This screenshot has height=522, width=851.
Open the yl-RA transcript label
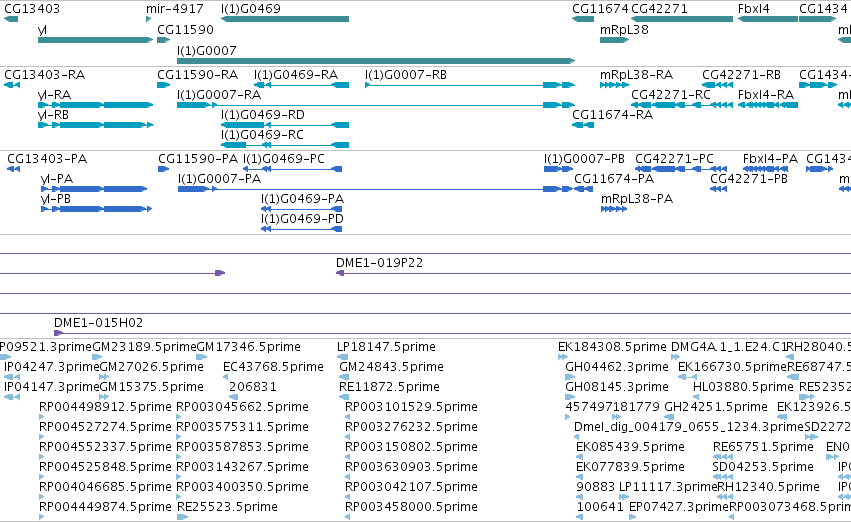(x=54, y=95)
